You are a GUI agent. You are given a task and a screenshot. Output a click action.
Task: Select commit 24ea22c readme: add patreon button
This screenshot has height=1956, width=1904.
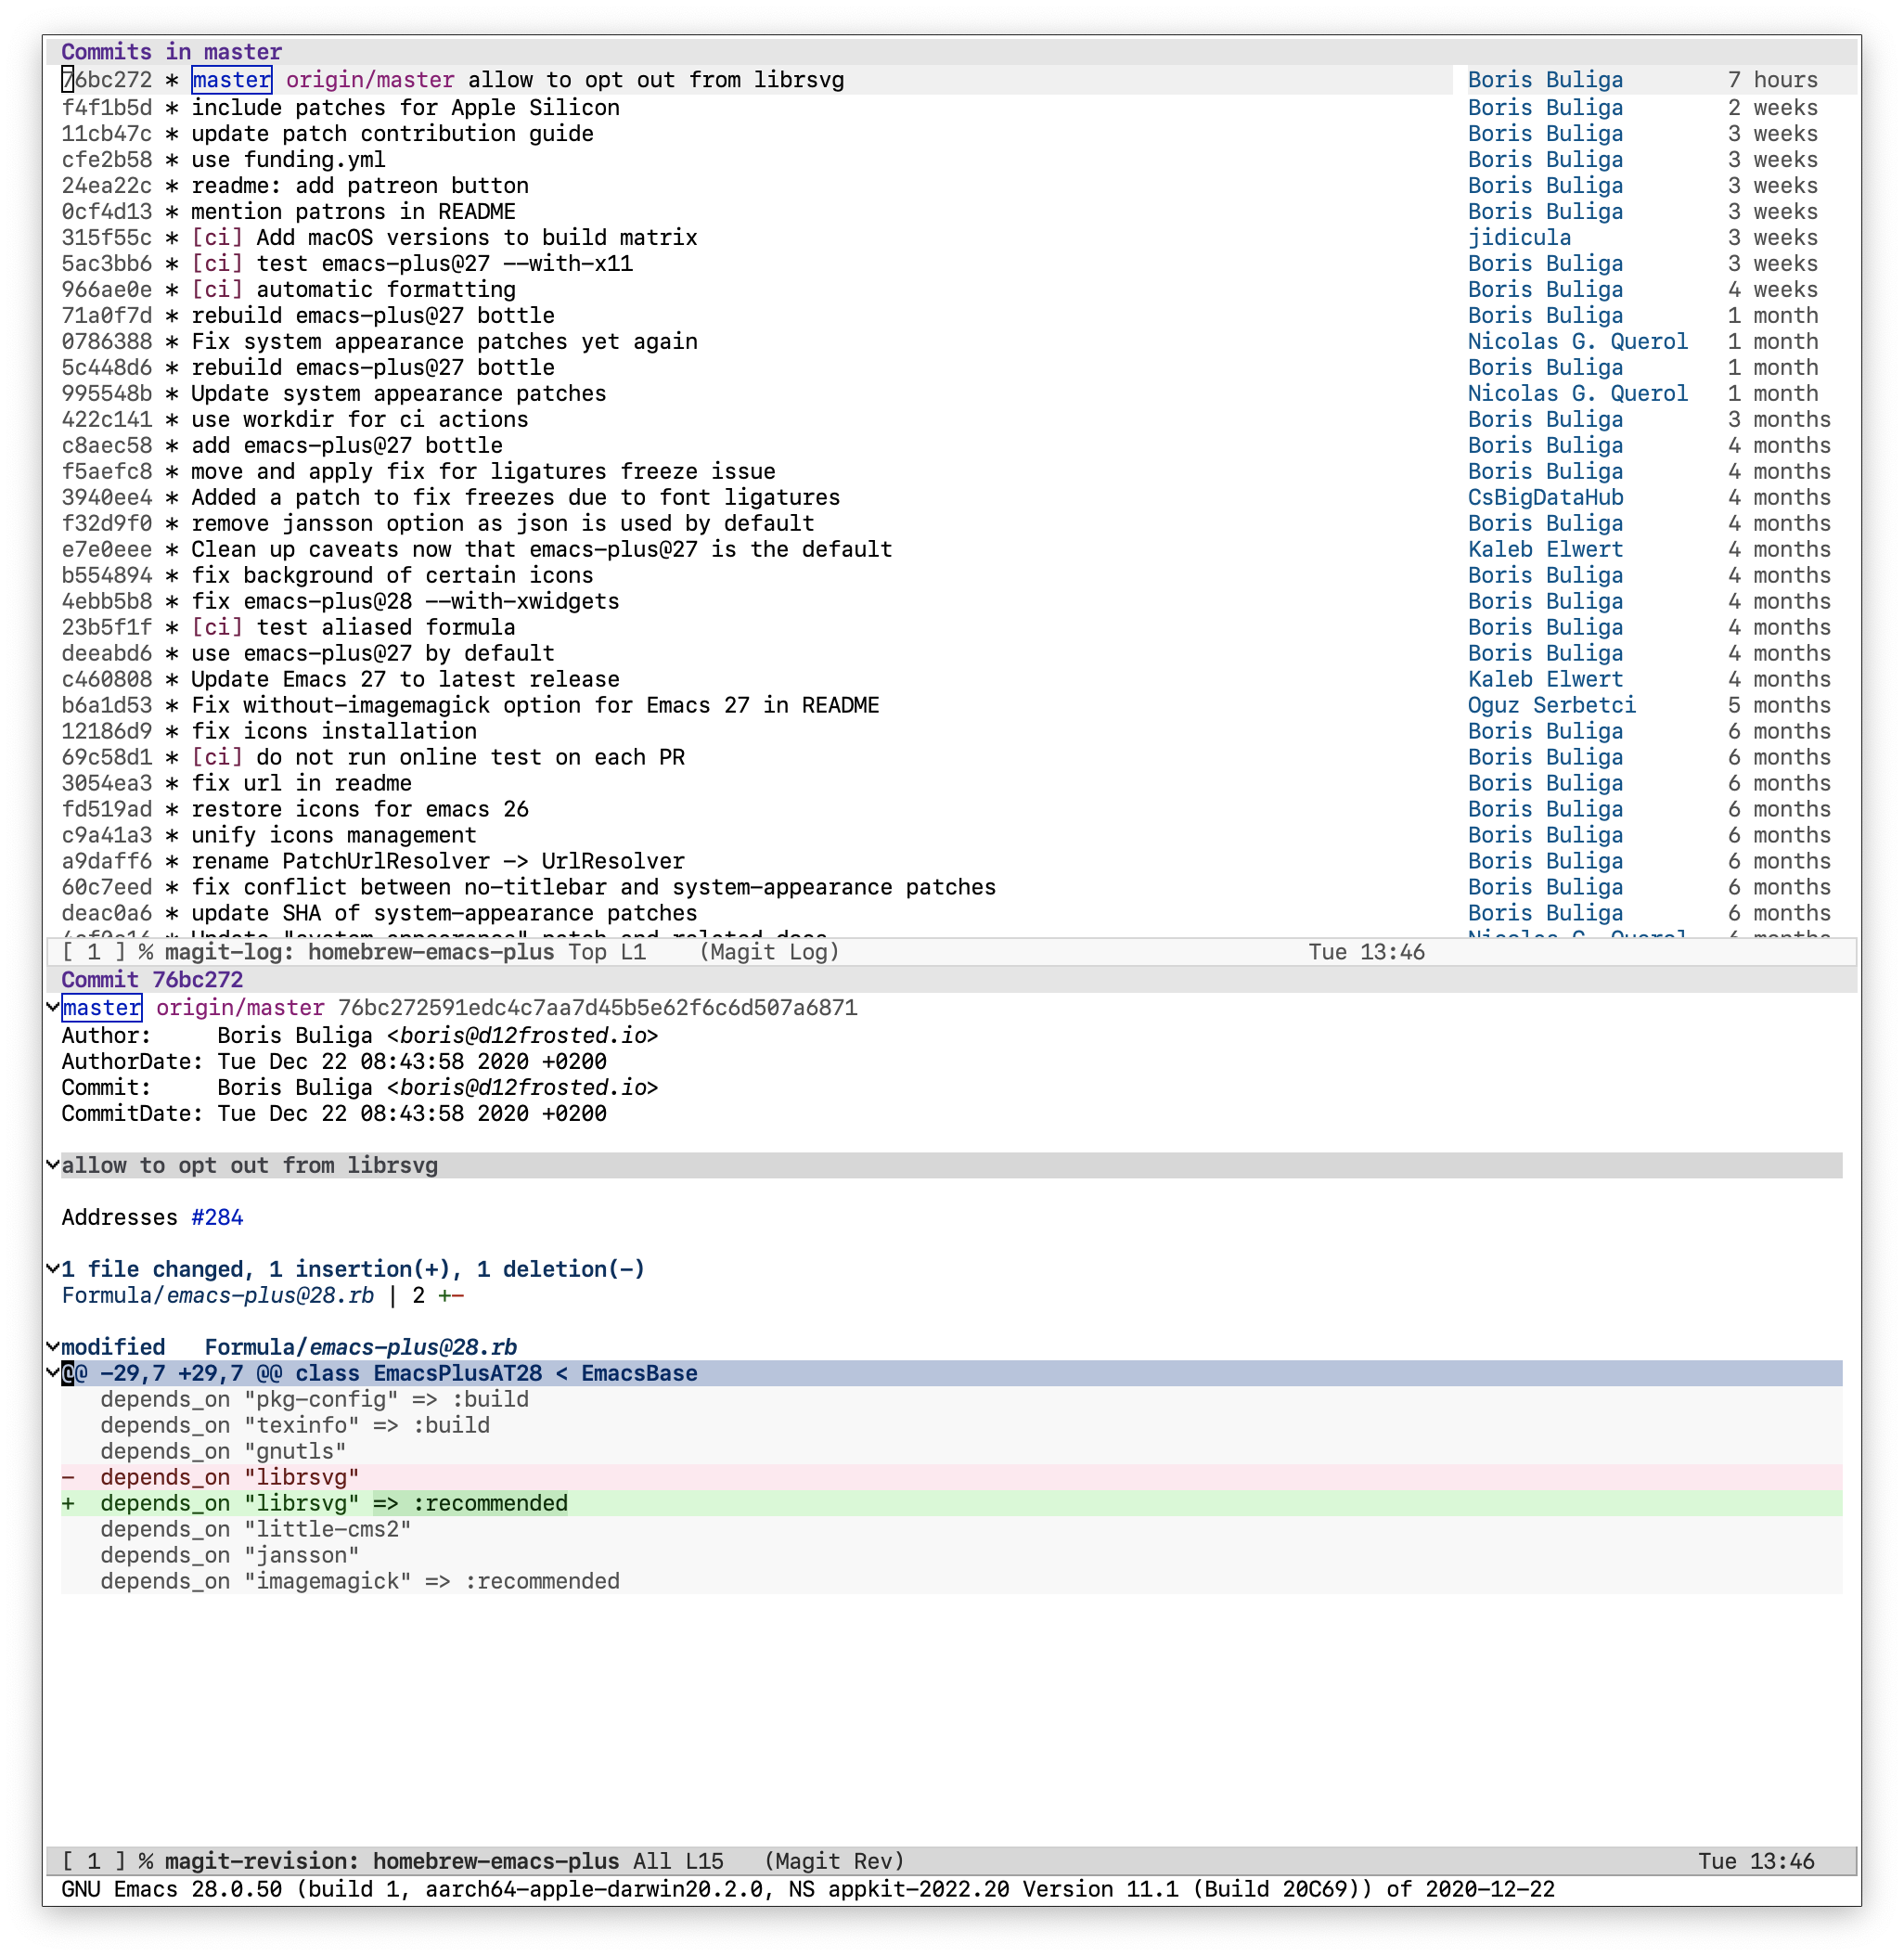(x=295, y=185)
